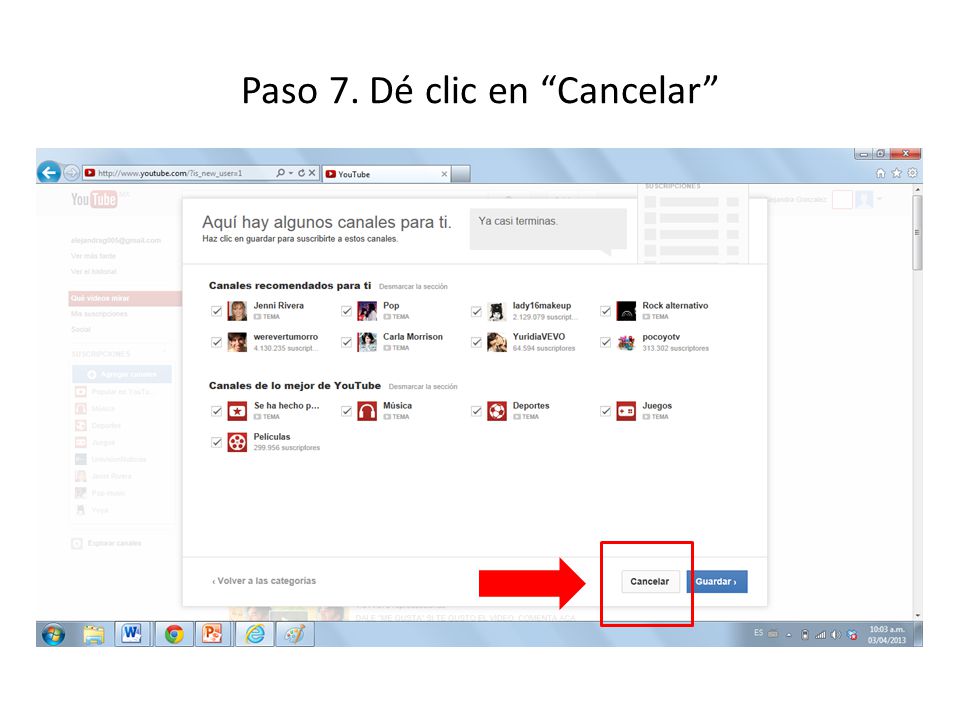The height and width of the screenshot is (720, 960).
Task: Close the YouTube browser tab
Action: click(x=444, y=174)
